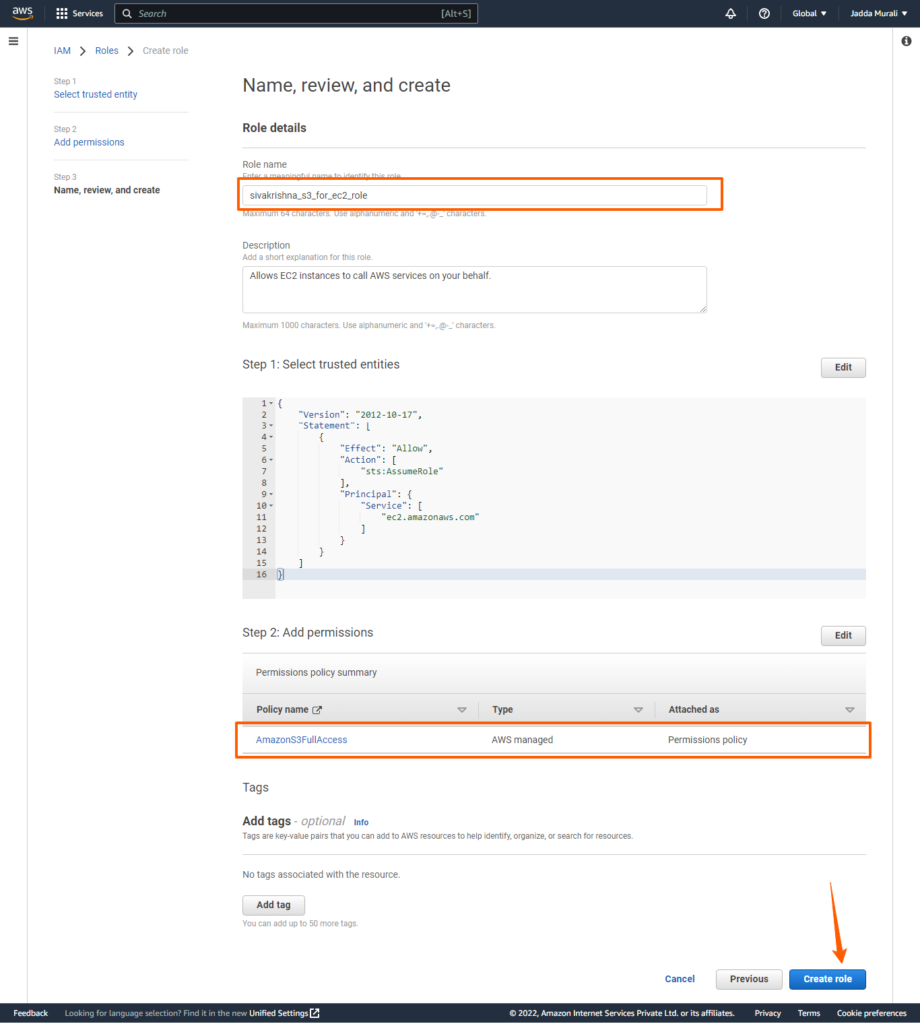This screenshot has width=920, height=1024.
Task: Sort by Attached as column arrow
Action: [x=849, y=710]
